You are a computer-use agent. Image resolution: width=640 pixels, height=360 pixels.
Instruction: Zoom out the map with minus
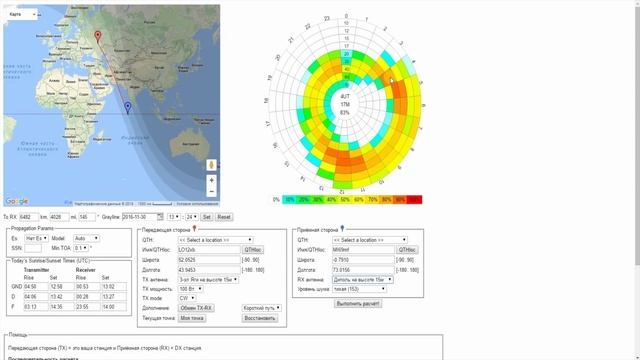click(x=211, y=191)
